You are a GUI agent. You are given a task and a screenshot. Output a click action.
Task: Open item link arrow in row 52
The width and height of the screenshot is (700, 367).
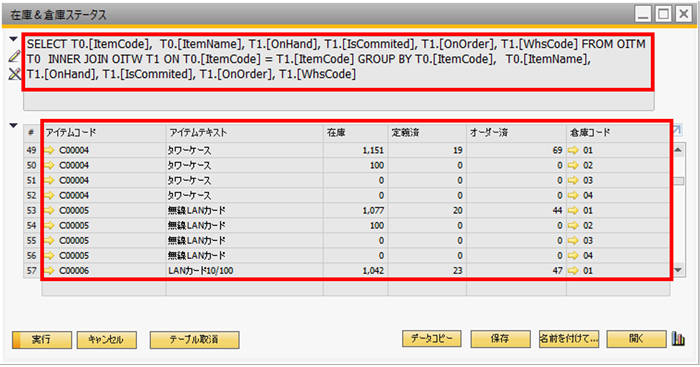pos(50,196)
